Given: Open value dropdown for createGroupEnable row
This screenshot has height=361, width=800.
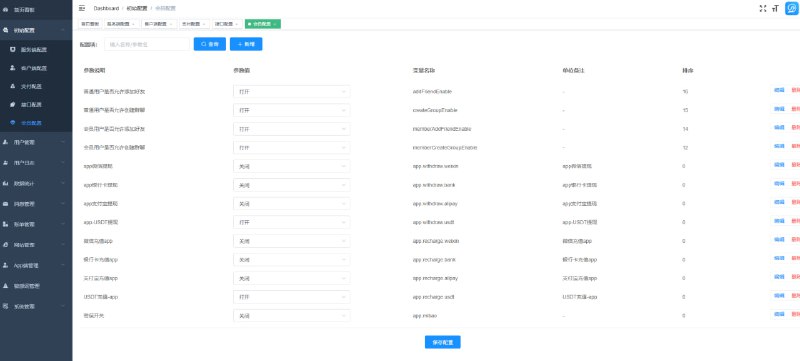Looking at the screenshot, I should (292, 110).
